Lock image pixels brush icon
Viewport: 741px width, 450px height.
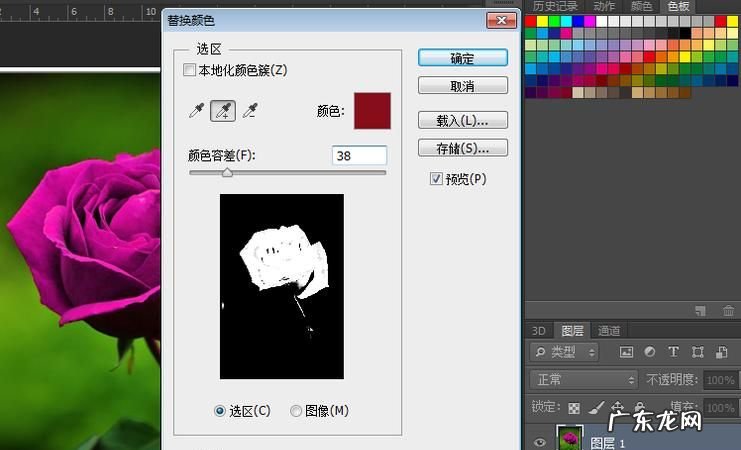pyautogui.click(x=596, y=407)
